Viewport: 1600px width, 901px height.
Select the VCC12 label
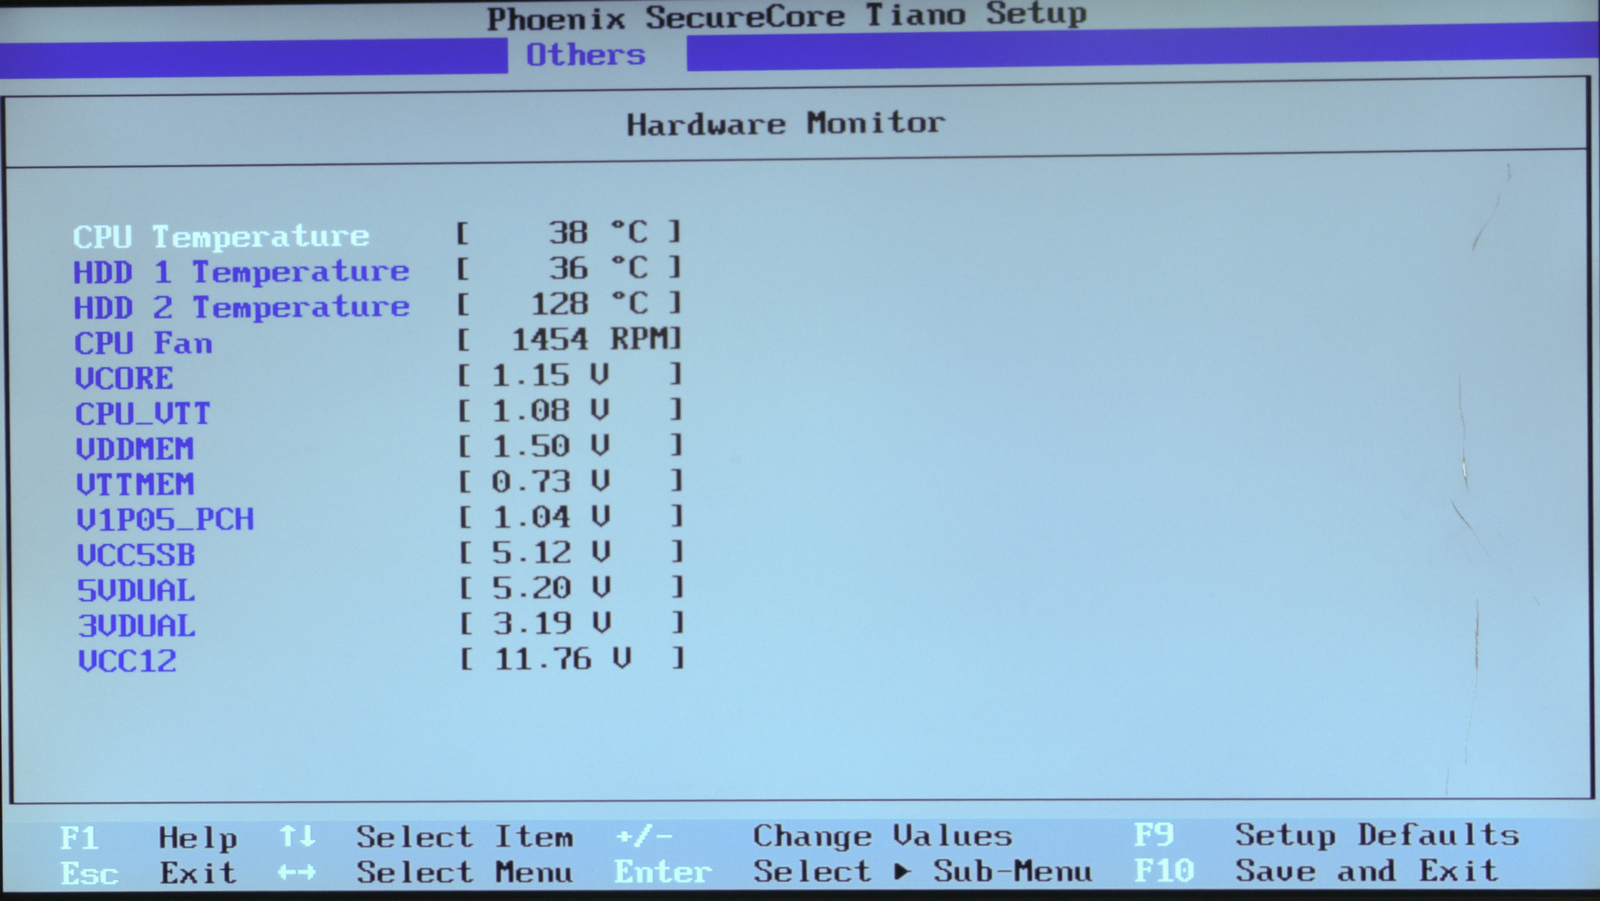pos(127,661)
